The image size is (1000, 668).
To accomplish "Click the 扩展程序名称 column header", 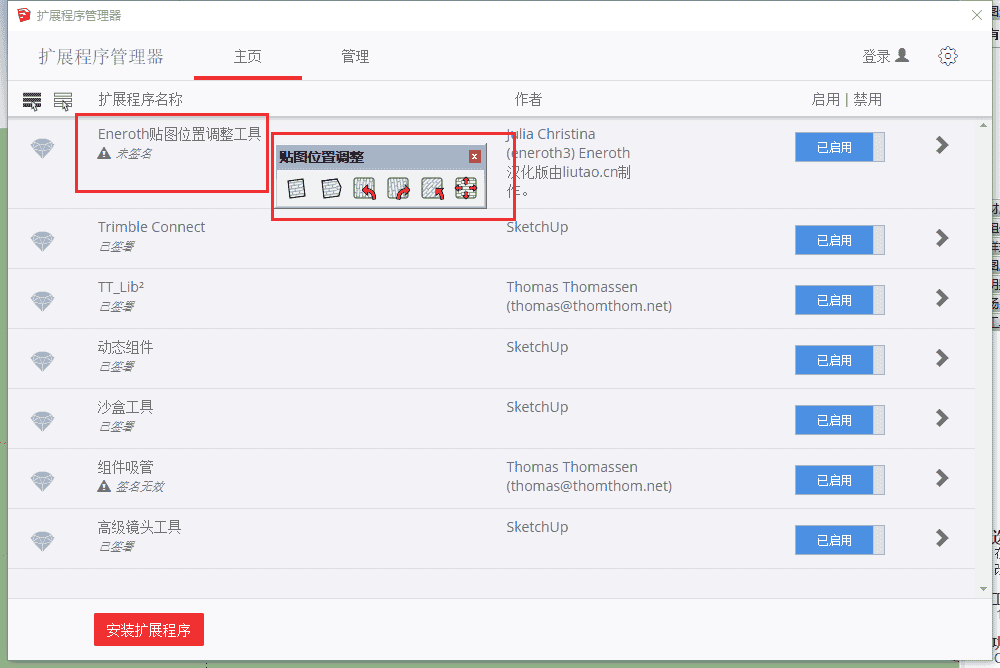I will pos(140,100).
